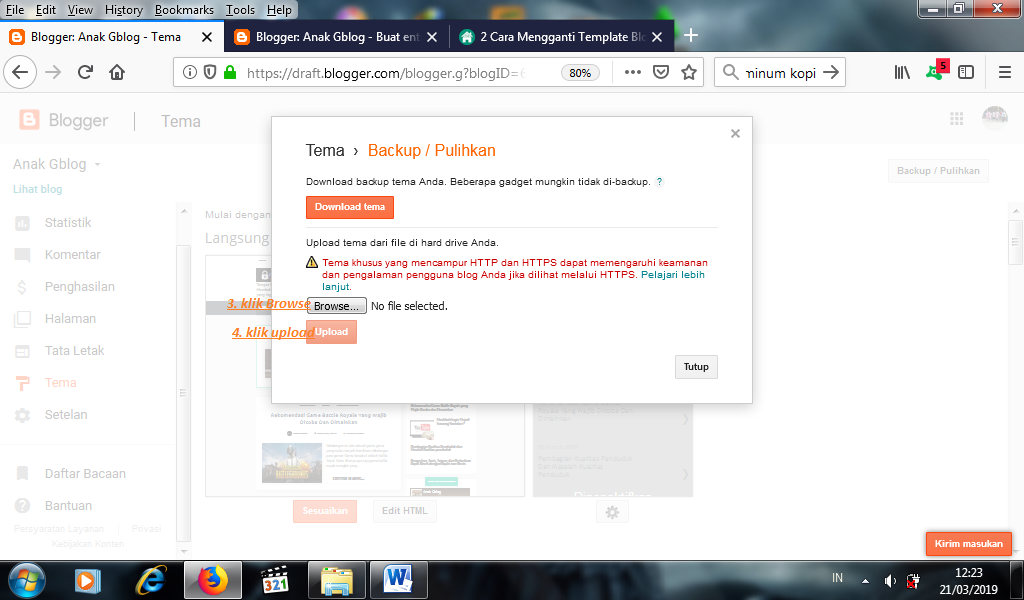Open the Windows Start button

(27, 580)
